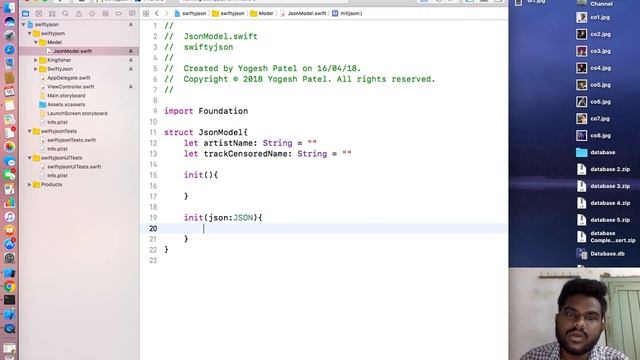Click the 'trackCensoredName' declaration line
640x360 pixels.
(267, 154)
